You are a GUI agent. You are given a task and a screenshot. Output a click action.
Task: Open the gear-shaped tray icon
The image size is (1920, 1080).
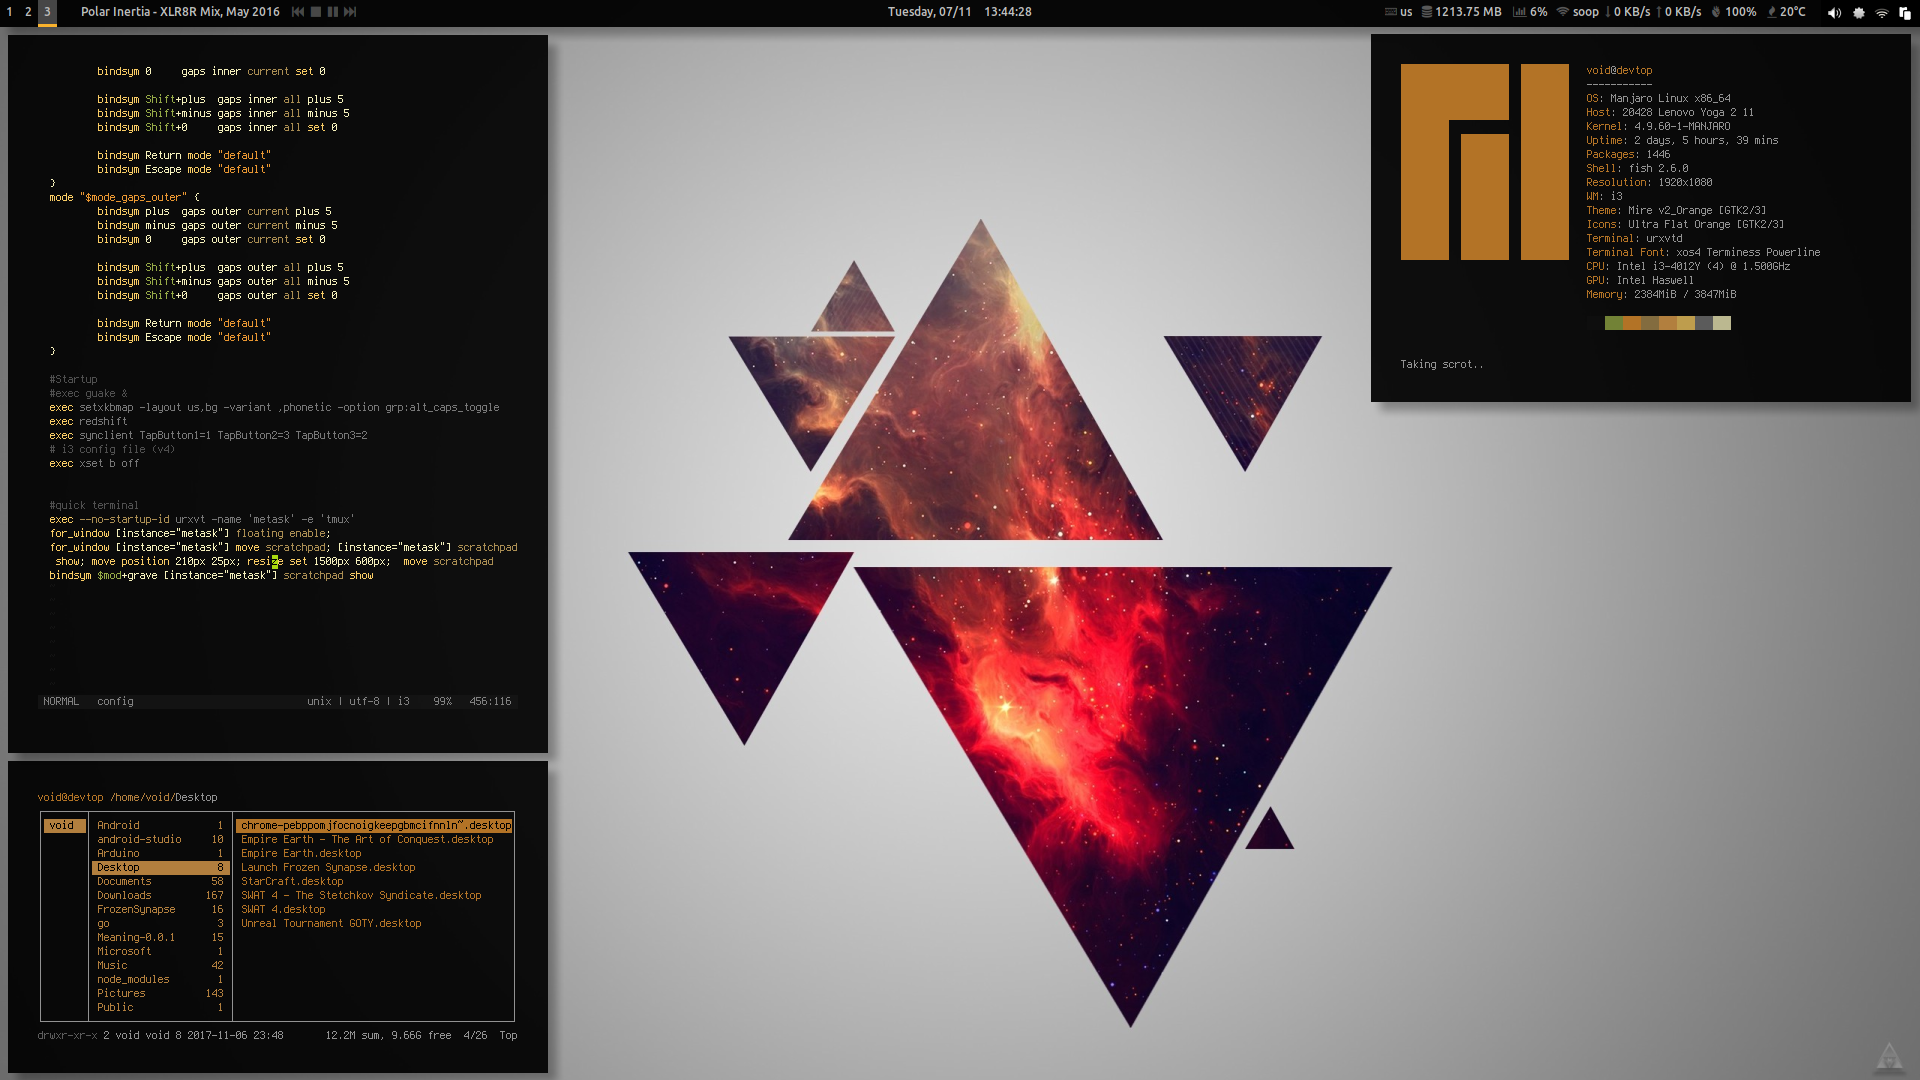coord(1859,13)
